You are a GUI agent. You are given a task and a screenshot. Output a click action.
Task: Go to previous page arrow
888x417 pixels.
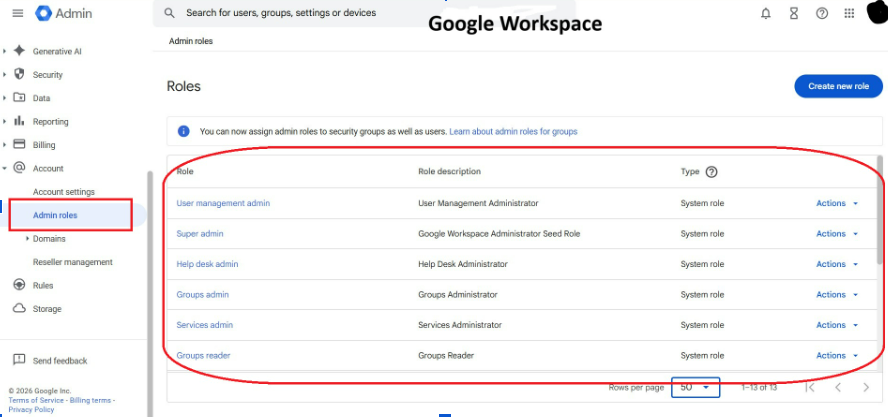(x=838, y=388)
